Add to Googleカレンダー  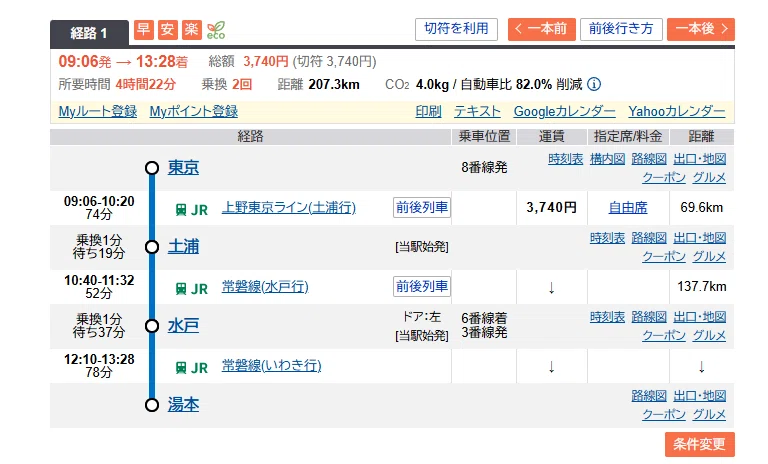click(x=564, y=112)
